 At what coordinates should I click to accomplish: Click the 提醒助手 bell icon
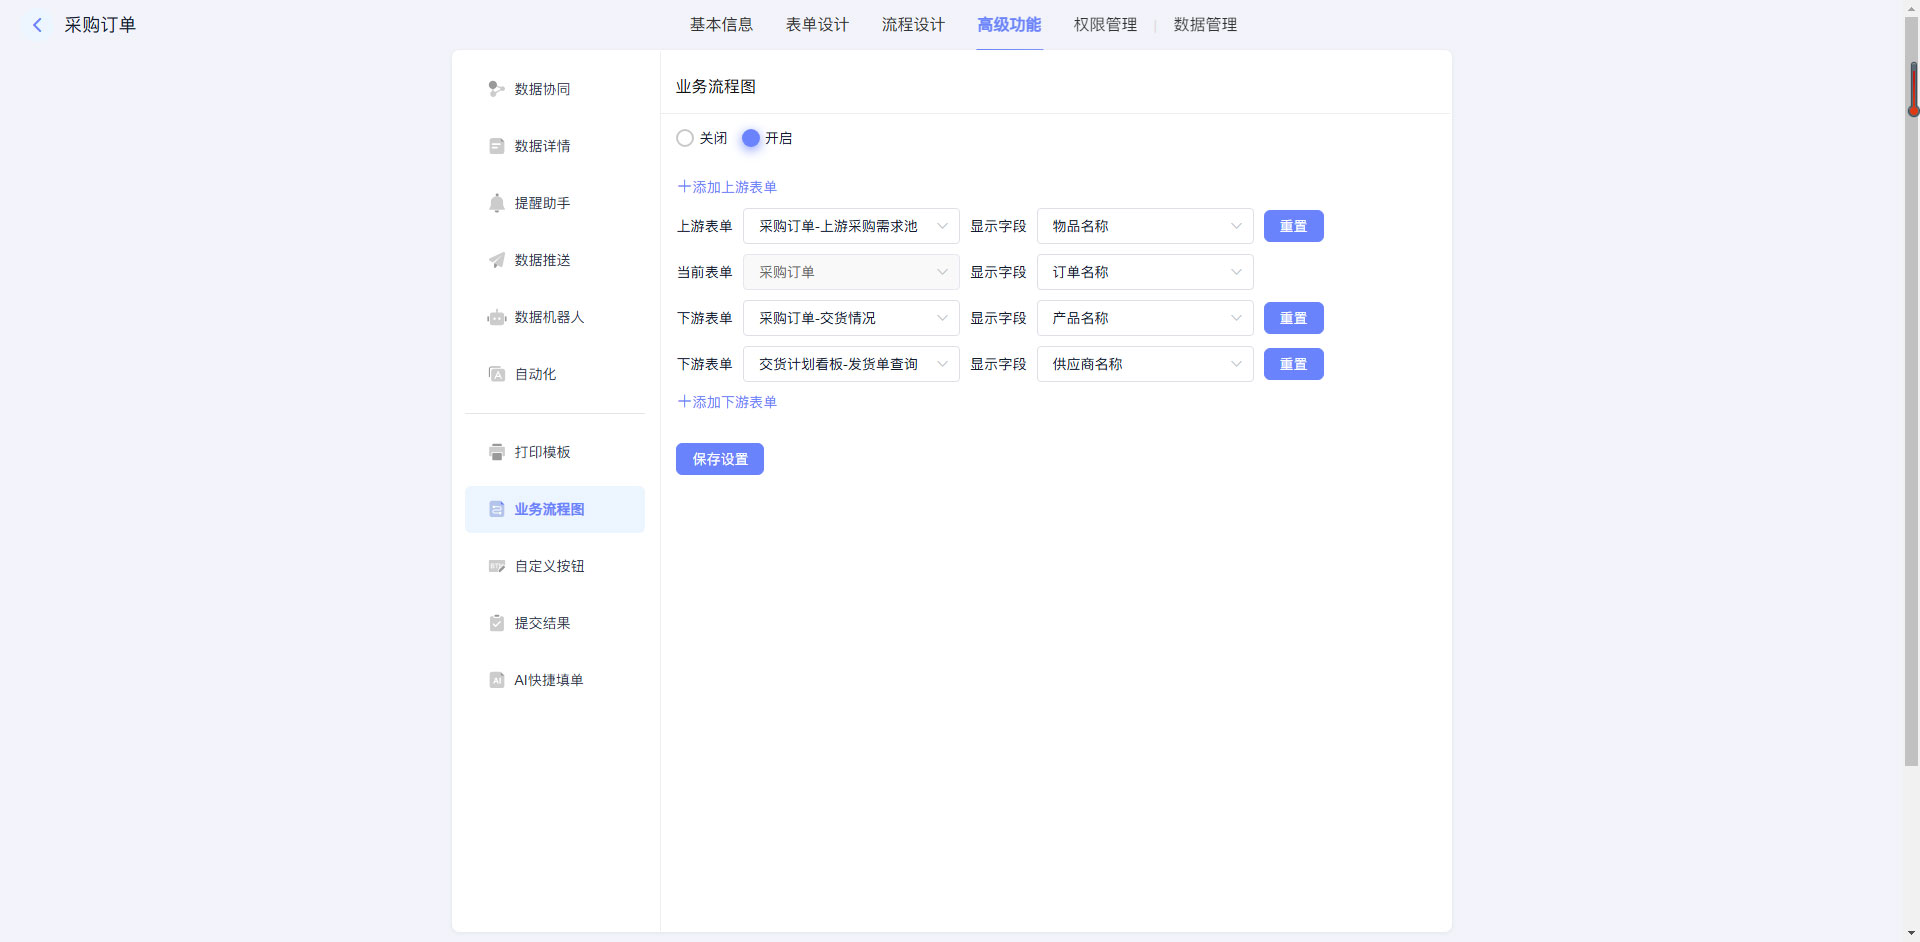click(x=496, y=203)
